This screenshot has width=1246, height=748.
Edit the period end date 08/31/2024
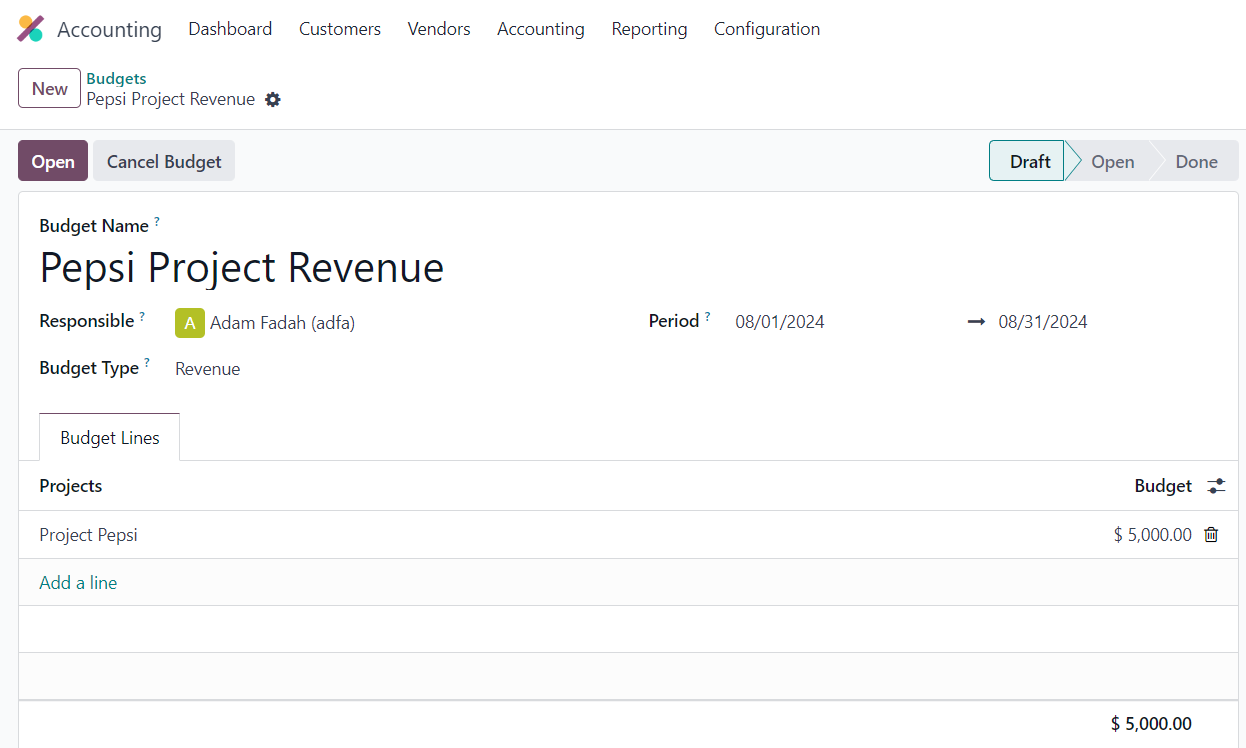point(1043,322)
